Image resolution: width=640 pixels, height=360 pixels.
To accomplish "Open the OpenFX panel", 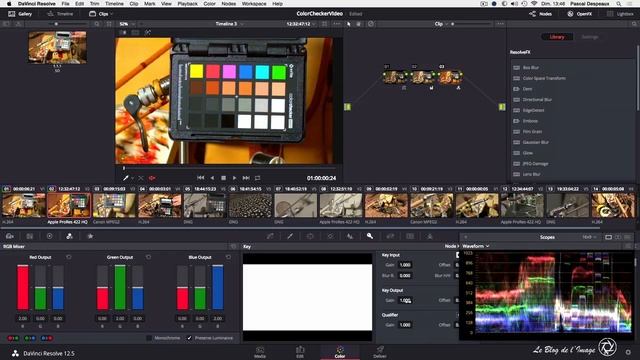I will click(x=580, y=14).
